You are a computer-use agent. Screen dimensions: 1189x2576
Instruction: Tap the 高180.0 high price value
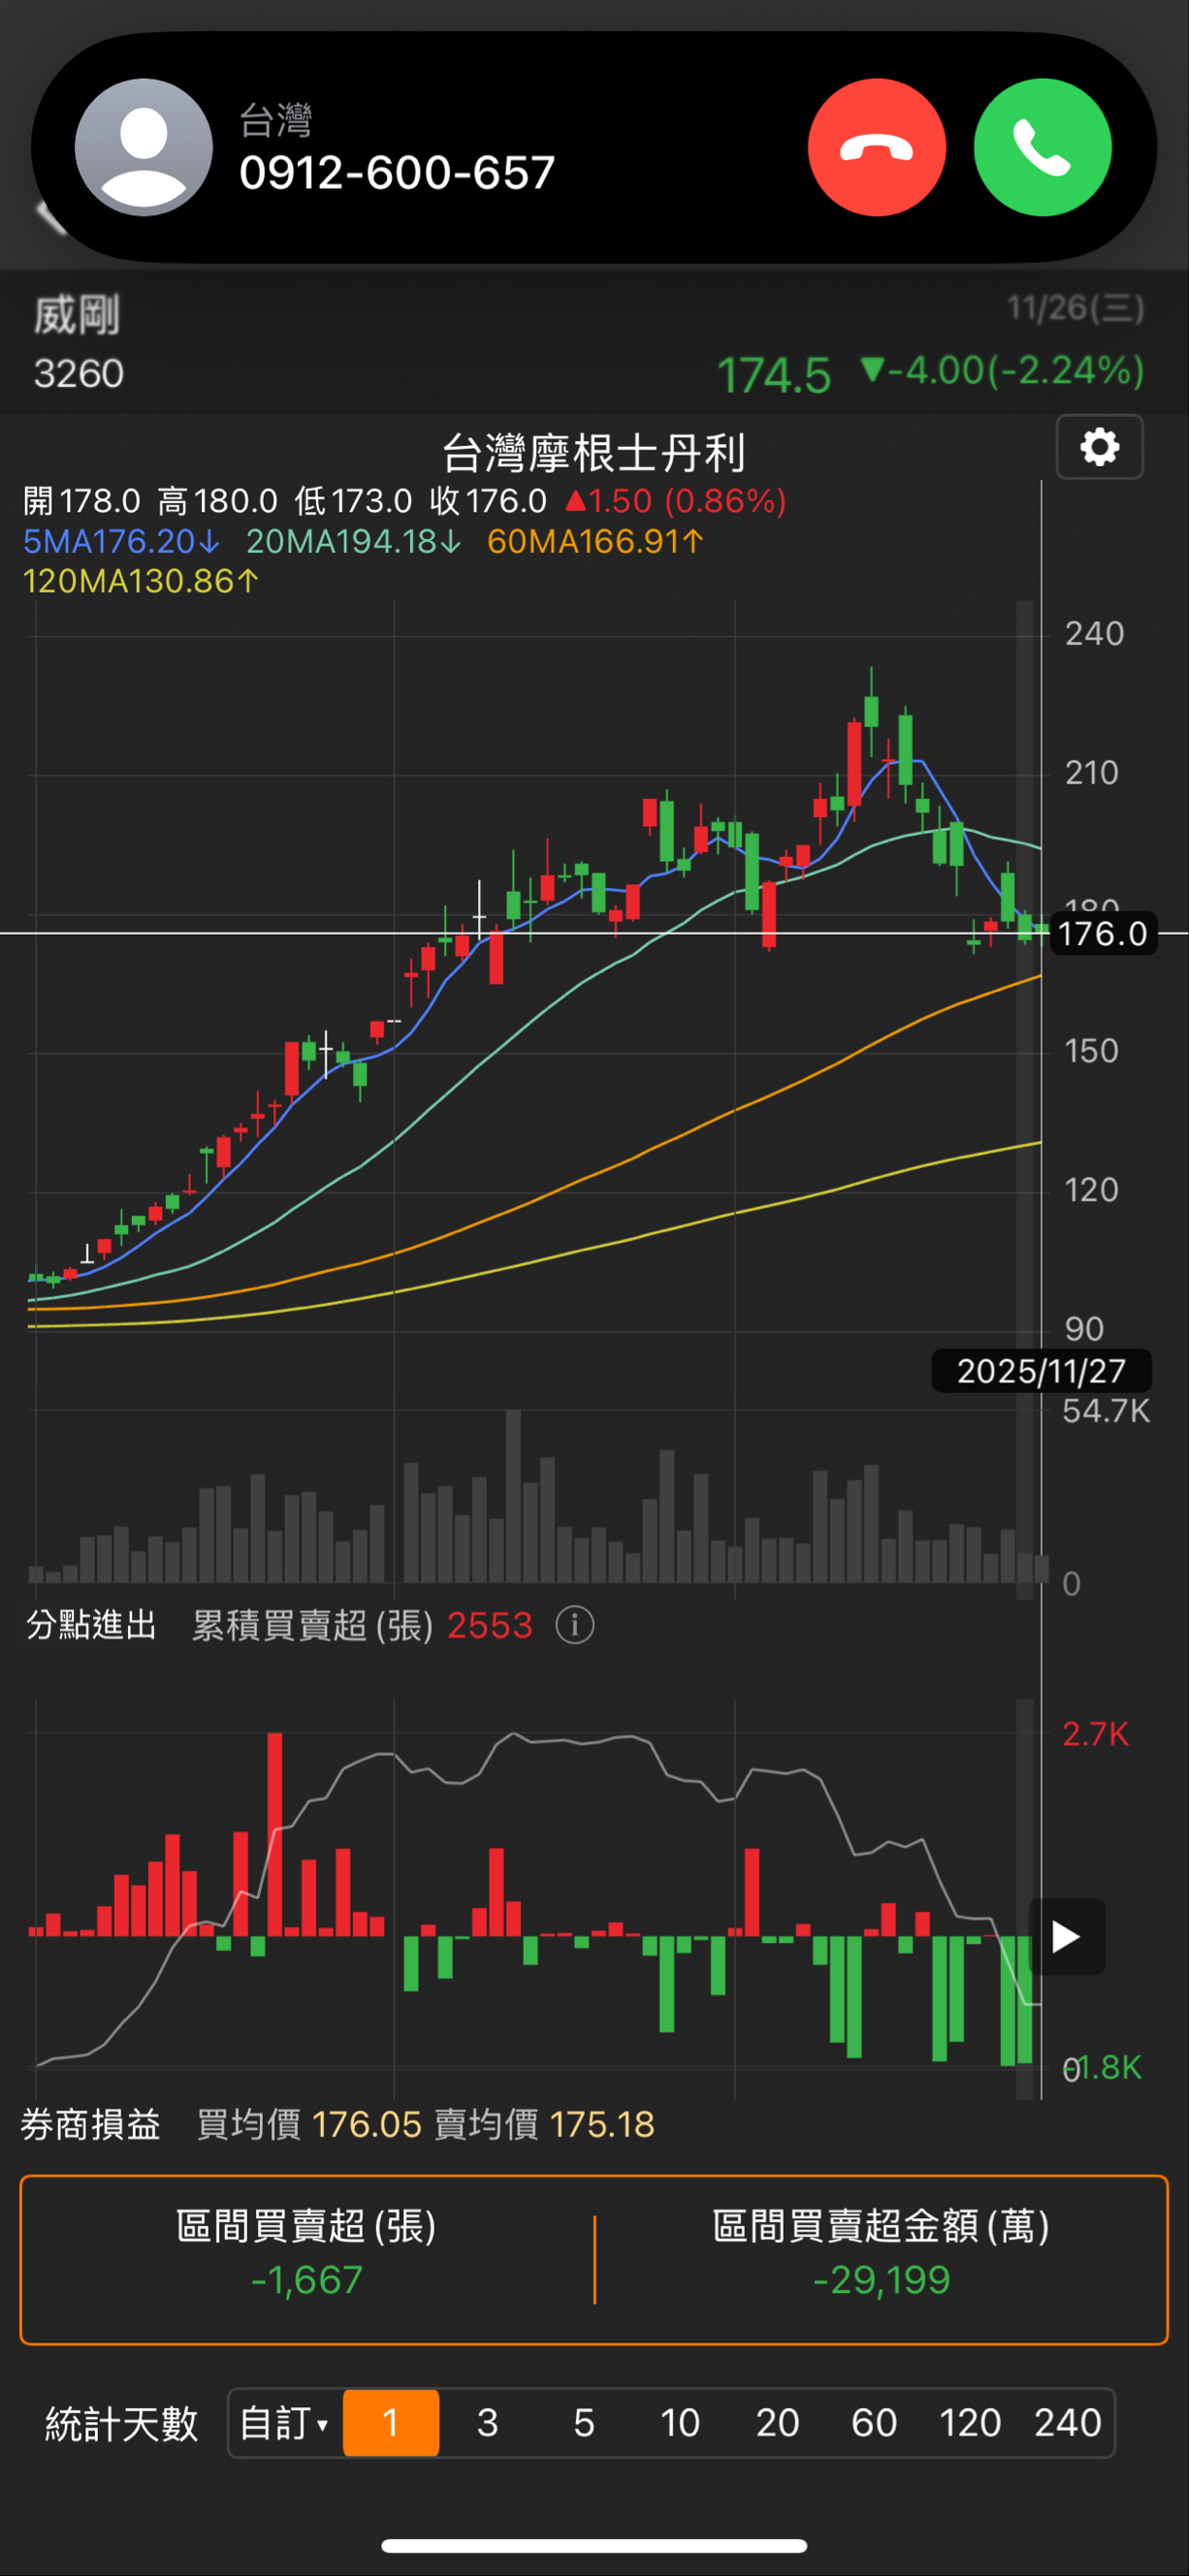coord(217,500)
